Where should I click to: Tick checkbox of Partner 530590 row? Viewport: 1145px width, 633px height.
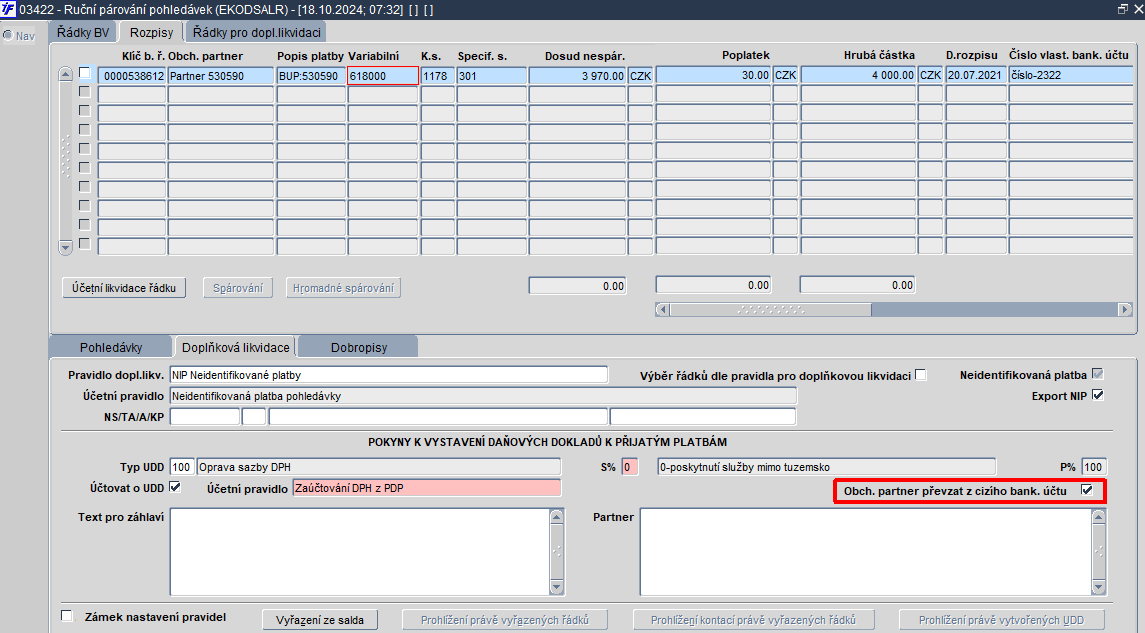85,73
